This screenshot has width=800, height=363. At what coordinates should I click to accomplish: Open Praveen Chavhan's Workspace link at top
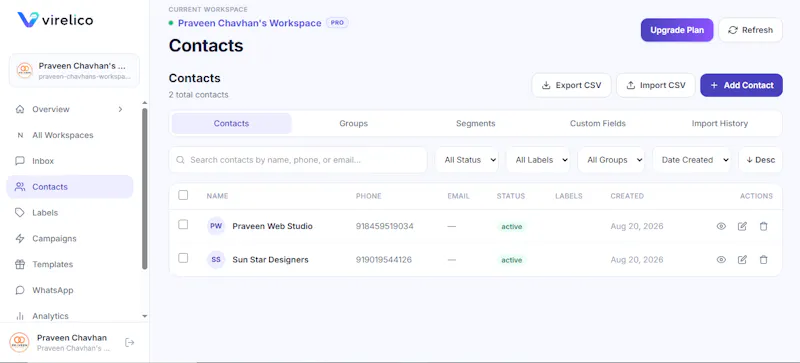coord(249,23)
